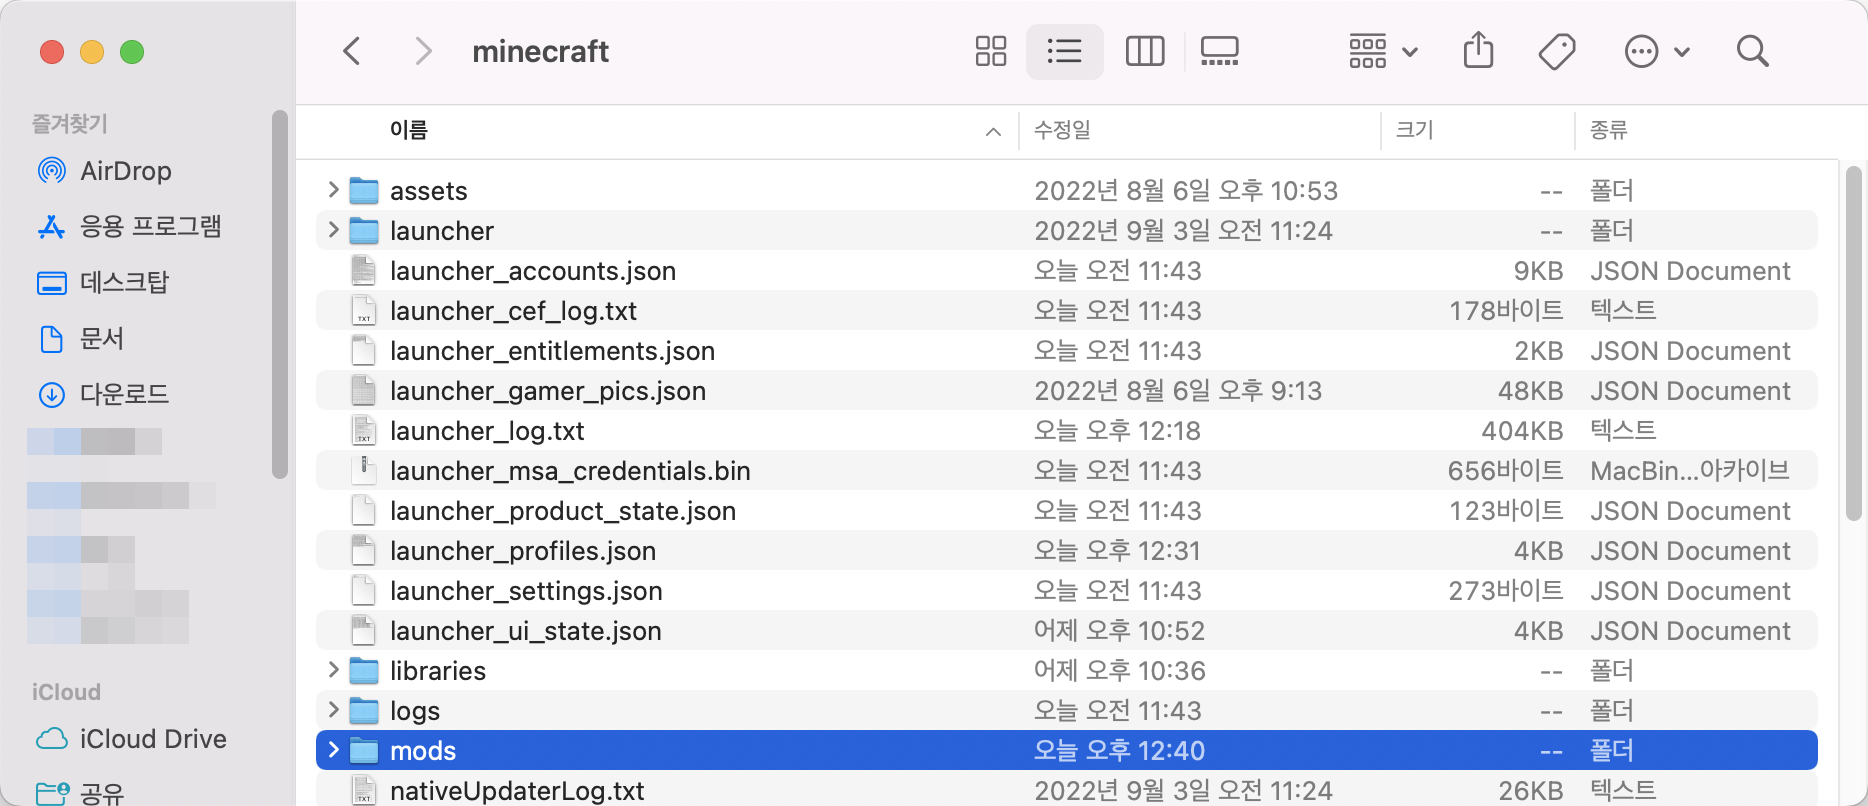Expand the launcher folder
Viewport: 1868px width, 806px height.
[x=333, y=229]
